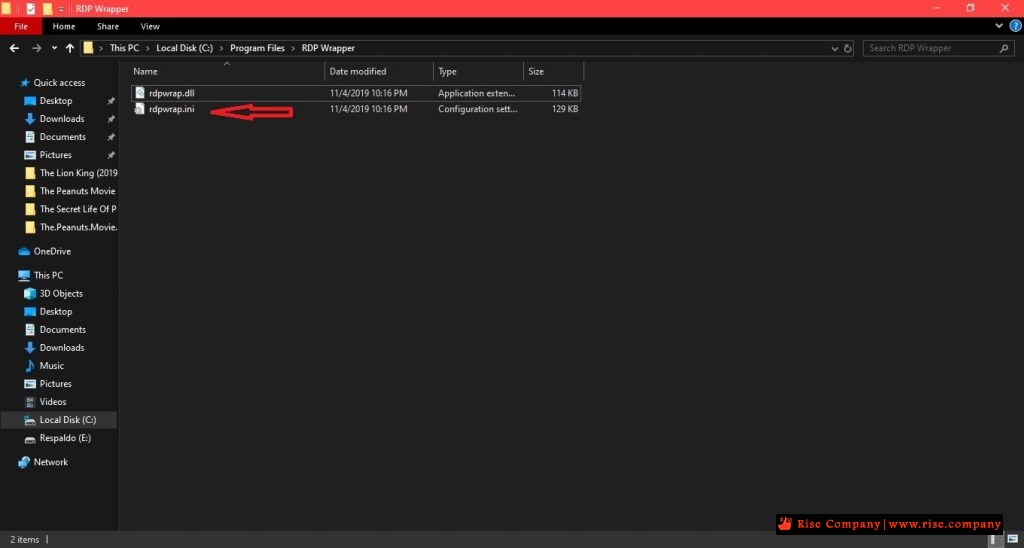Click the Network icon in sidebar
The width and height of the screenshot is (1024, 548).
pos(24,462)
